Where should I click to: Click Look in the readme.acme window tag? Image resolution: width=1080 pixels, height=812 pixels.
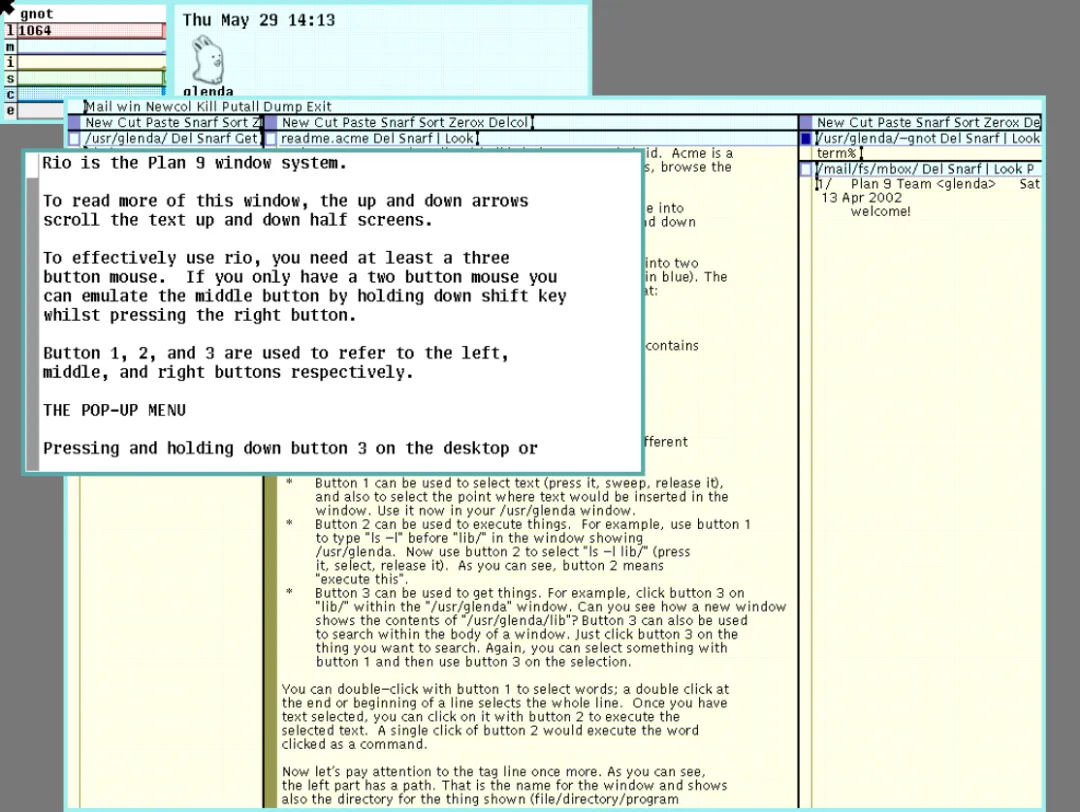459,138
